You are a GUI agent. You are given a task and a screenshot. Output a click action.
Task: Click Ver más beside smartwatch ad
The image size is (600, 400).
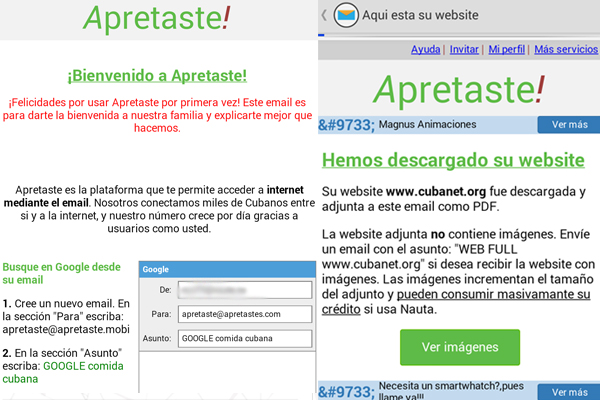coord(569,392)
